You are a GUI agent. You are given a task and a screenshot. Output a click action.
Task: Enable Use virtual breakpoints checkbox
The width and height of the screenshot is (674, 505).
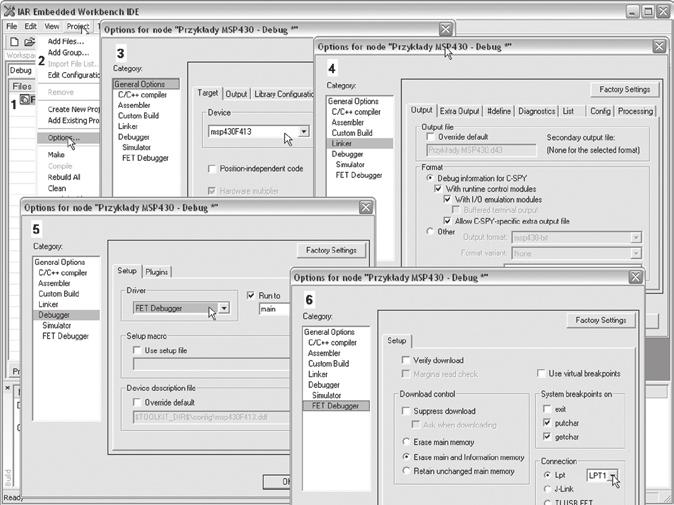[x=541, y=373]
